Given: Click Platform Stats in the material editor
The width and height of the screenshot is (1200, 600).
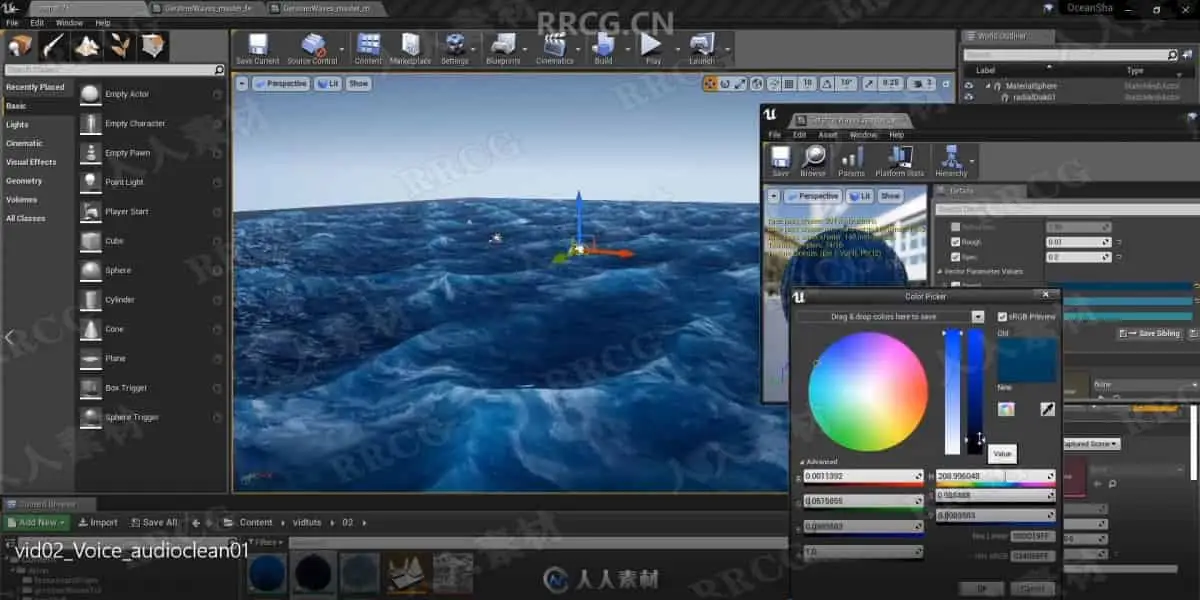Looking at the screenshot, I should pos(899,161).
